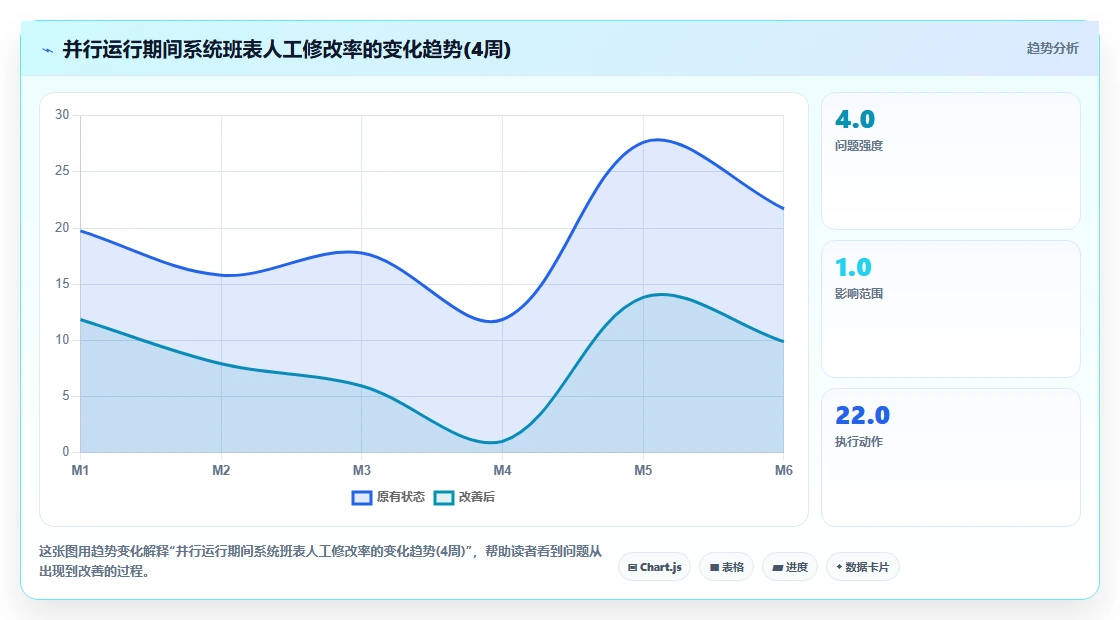Image resolution: width=1120 pixels, height=620 pixels.
Task: Click the trend icon beside the title
Action: pyautogui.click(x=48, y=50)
